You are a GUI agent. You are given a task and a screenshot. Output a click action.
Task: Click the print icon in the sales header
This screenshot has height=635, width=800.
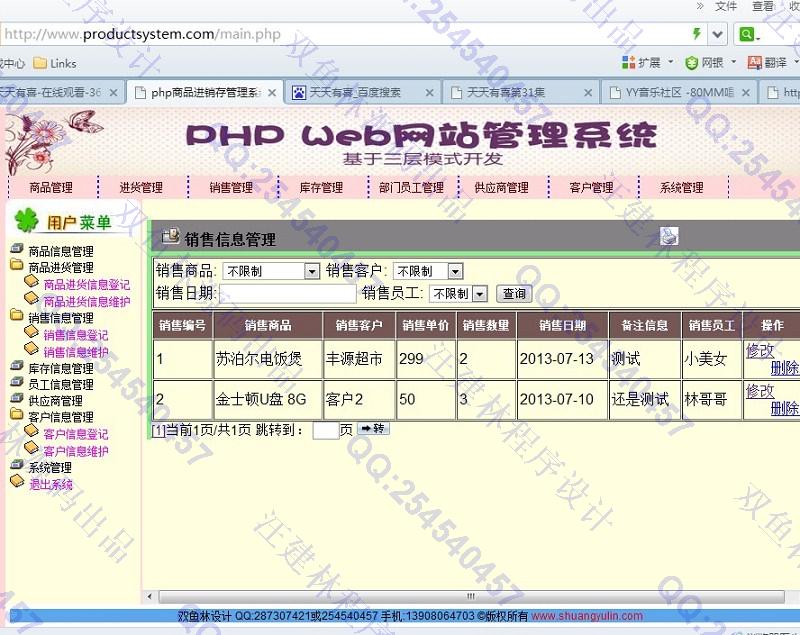[x=669, y=236]
